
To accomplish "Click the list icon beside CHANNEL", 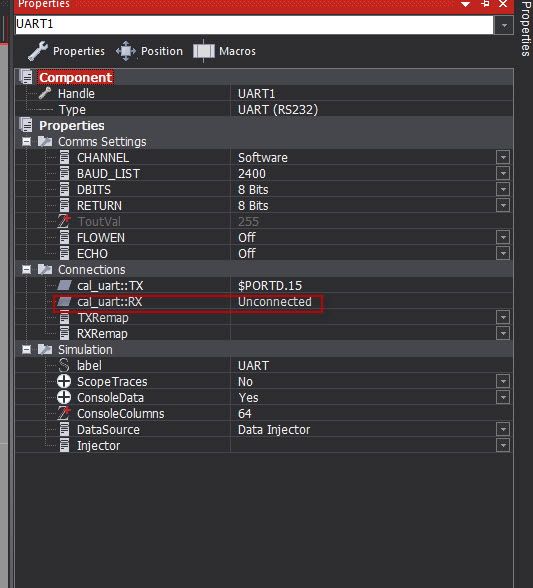I will (x=65, y=158).
